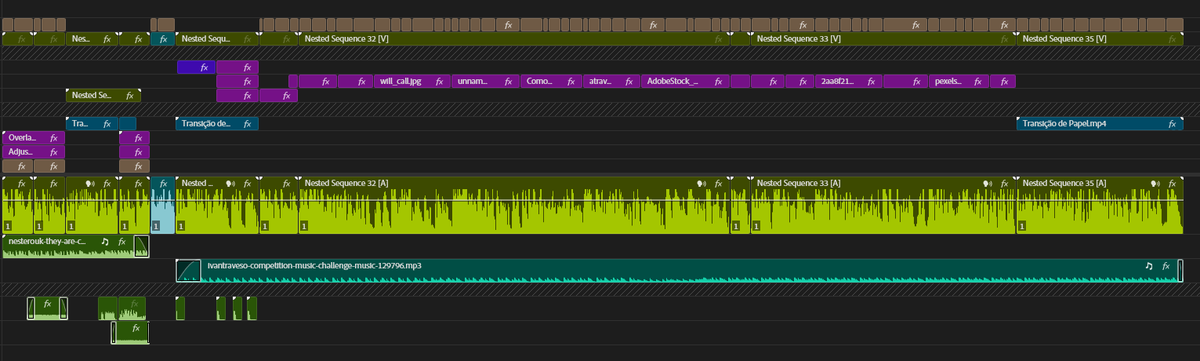Select the Nested Sequence 33 [V] clip label
Viewport: 1200px width, 361px height.
(799, 39)
